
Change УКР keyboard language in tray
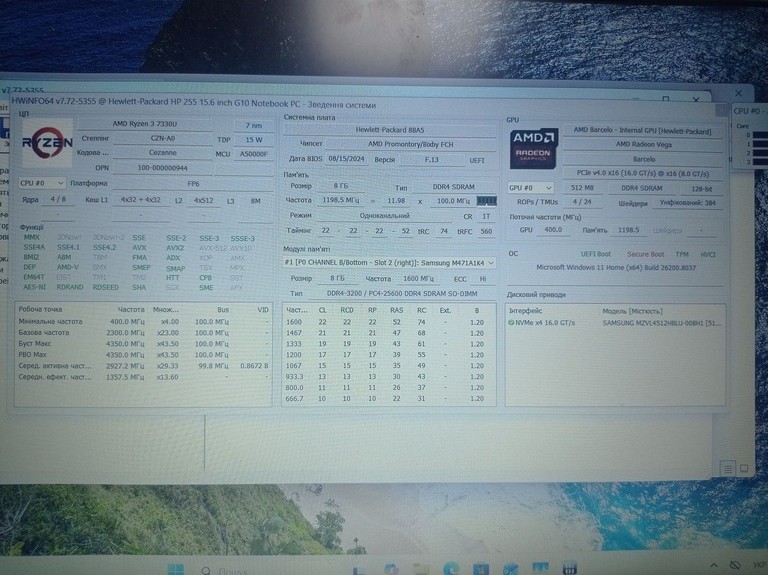coord(760,566)
